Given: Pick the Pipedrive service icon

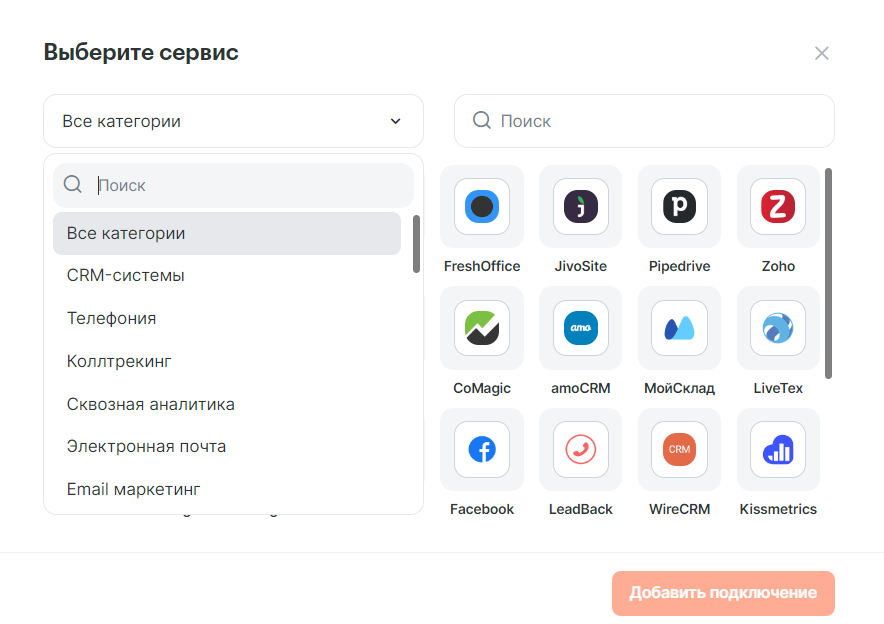Looking at the screenshot, I should 679,207.
